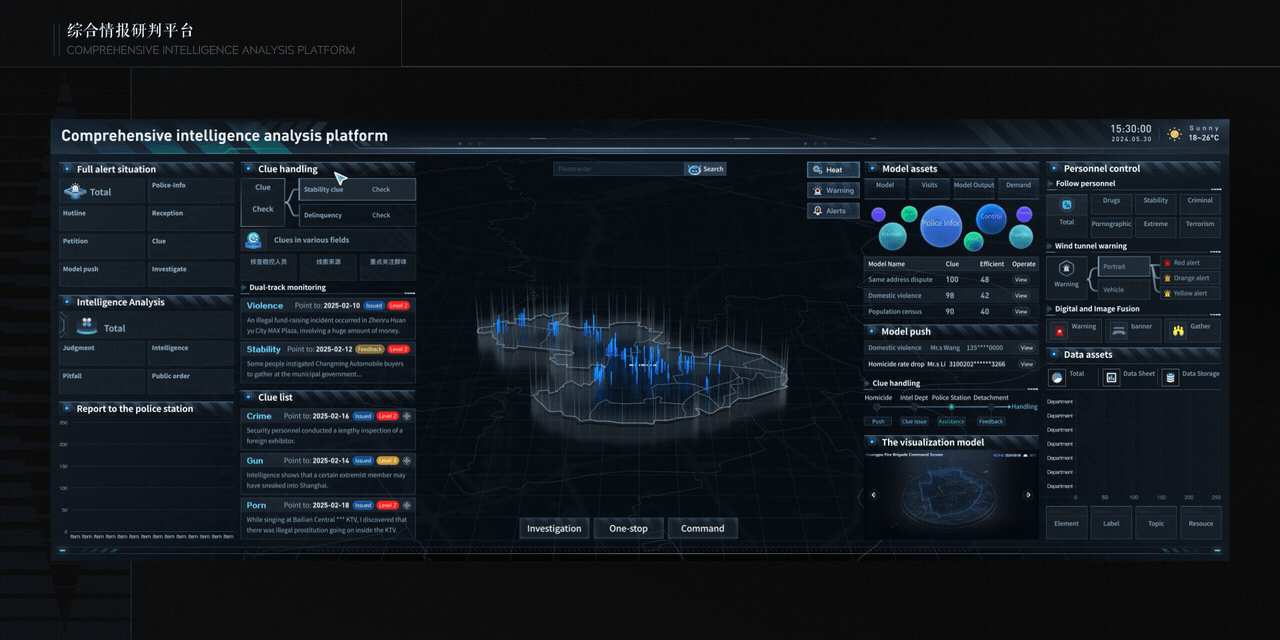This screenshot has height=640, width=1280.
Task: Click the banner icon in Digital and Image Fusion
Action: [x=1119, y=330]
